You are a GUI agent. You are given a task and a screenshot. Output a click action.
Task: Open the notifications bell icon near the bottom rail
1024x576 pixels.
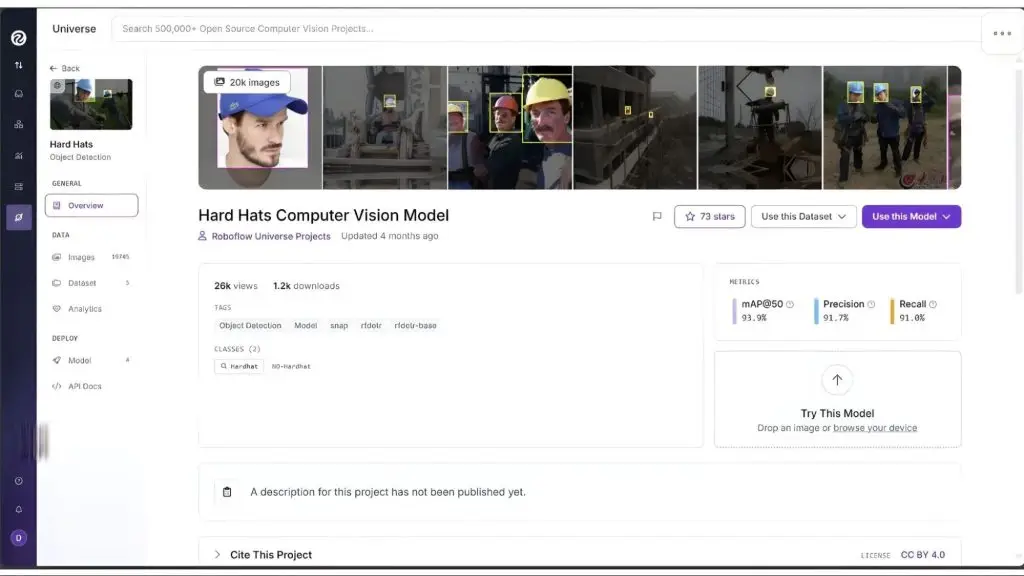(x=18, y=510)
